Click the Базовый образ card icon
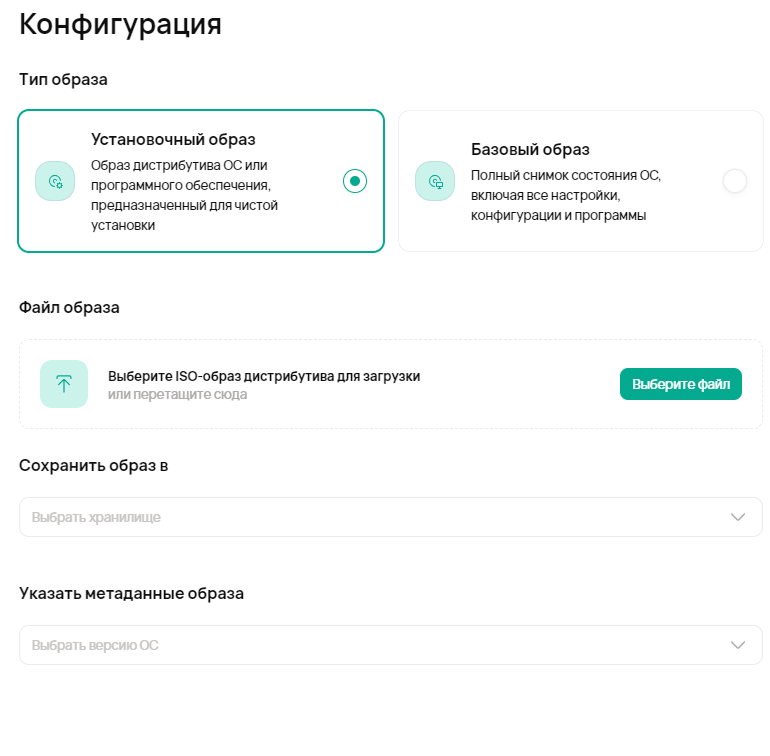 point(436,181)
